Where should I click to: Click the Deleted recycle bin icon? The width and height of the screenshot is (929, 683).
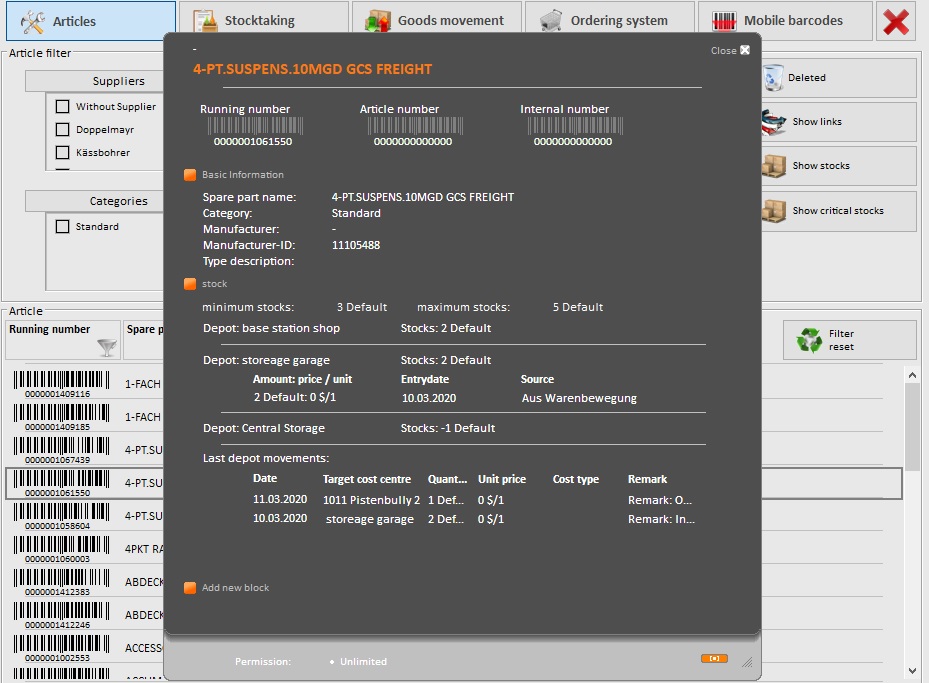click(774, 77)
